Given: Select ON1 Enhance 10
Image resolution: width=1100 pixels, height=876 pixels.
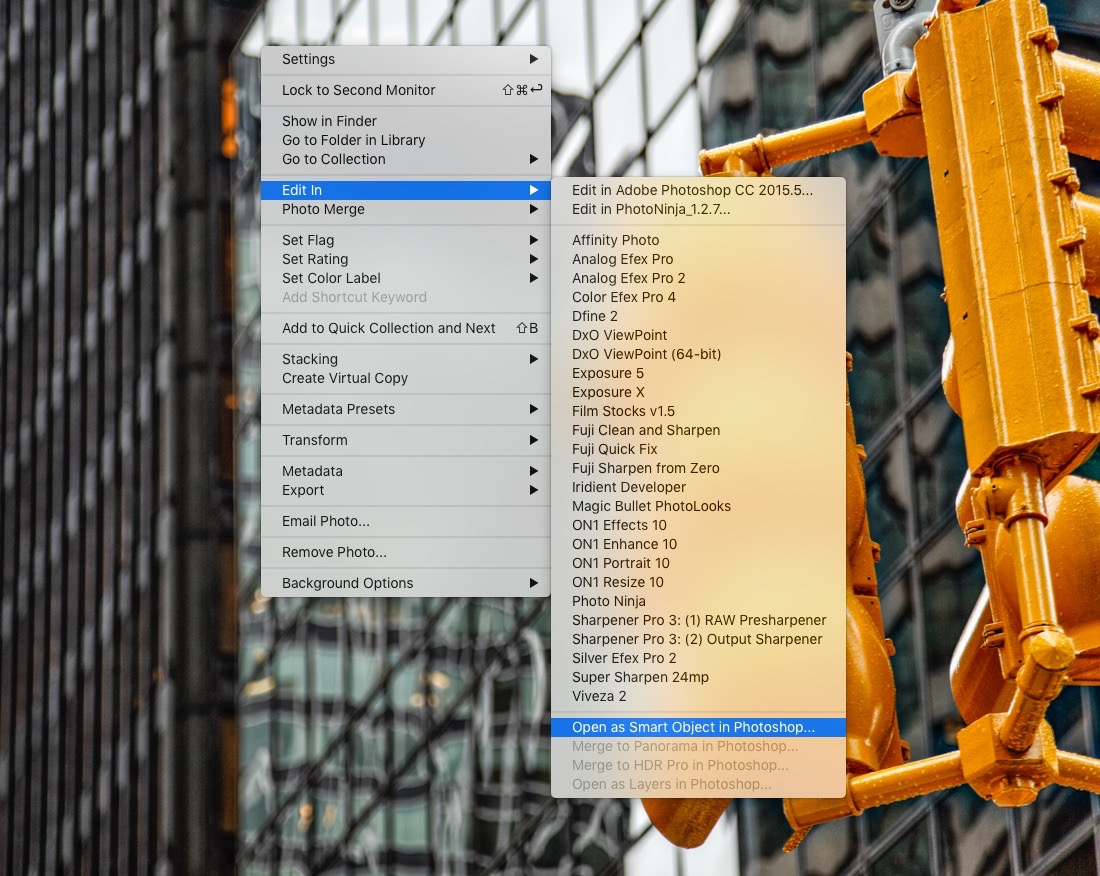Looking at the screenshot, I should click(x=698, y=544).
